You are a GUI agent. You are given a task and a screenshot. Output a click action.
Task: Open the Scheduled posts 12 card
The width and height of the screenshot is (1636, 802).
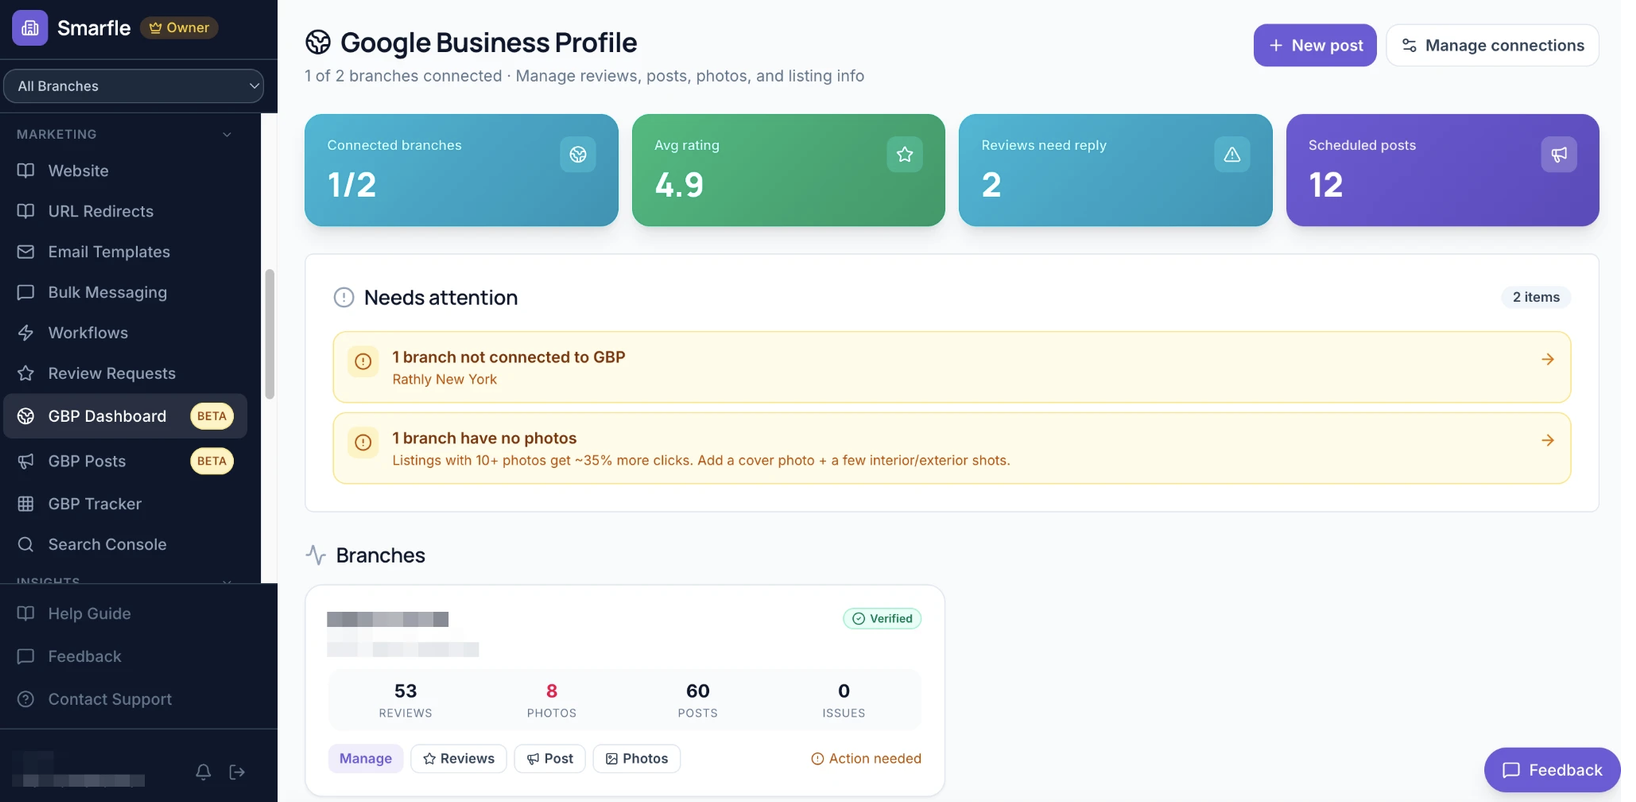coord(1442,170)
